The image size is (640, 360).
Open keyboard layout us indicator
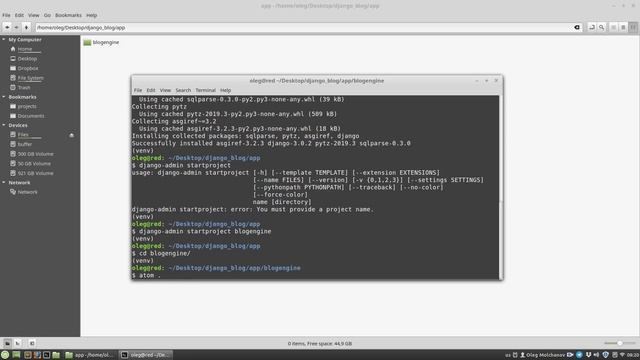[508, 355]
